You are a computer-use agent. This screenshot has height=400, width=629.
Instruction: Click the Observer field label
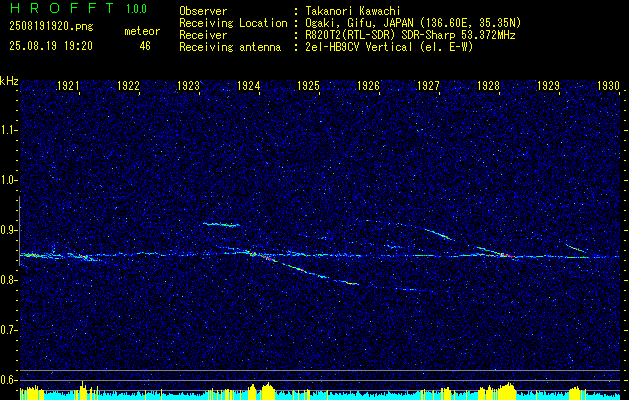point(203,11)
